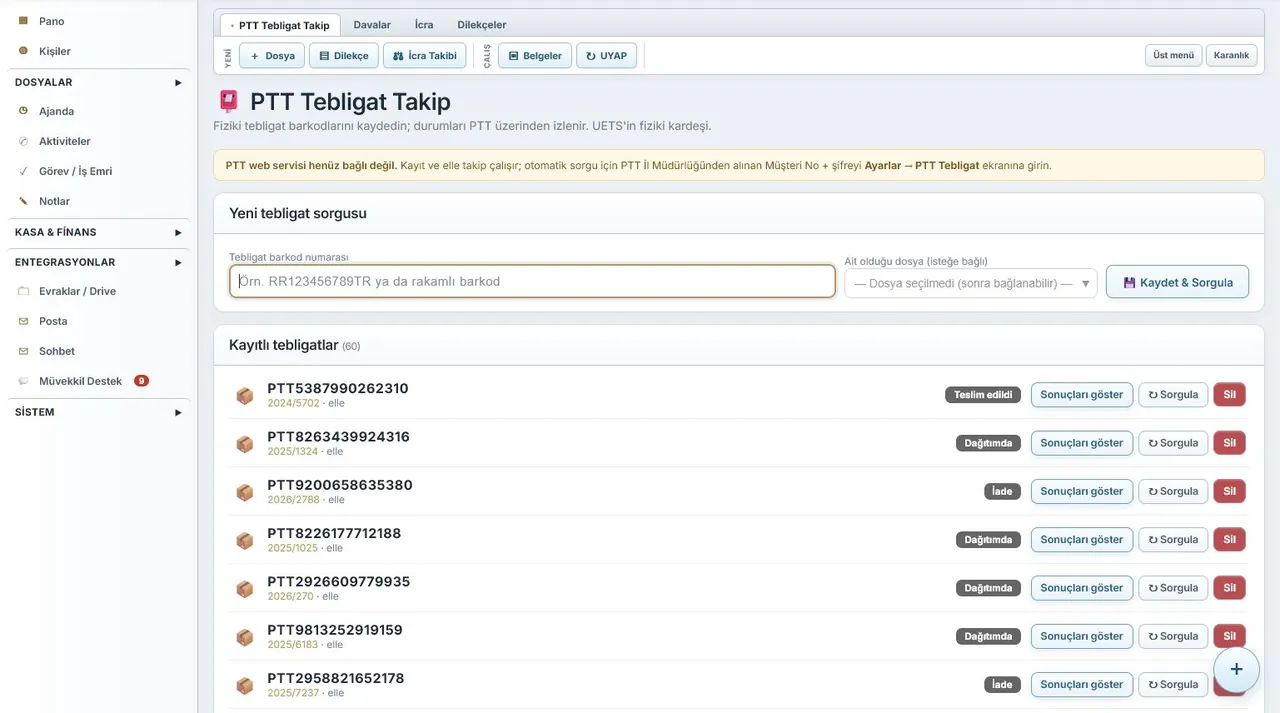Switch to the Dilekçeler tab
The width and height of the screenshot is (1280, 713).
coord(482,25)
